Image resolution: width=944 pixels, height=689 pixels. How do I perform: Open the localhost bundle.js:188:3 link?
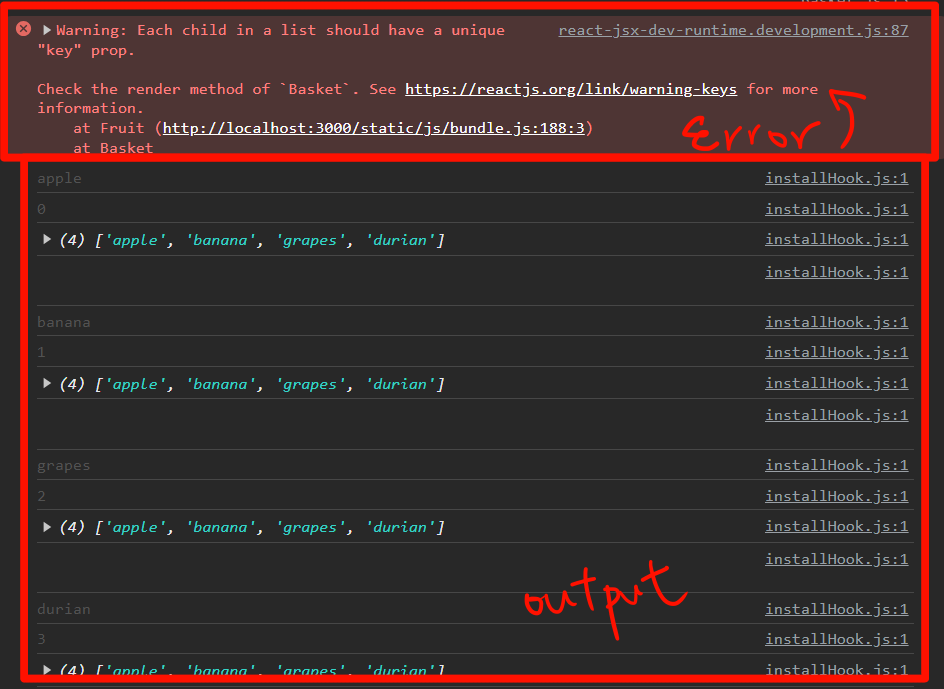click(x=373, y=128)
